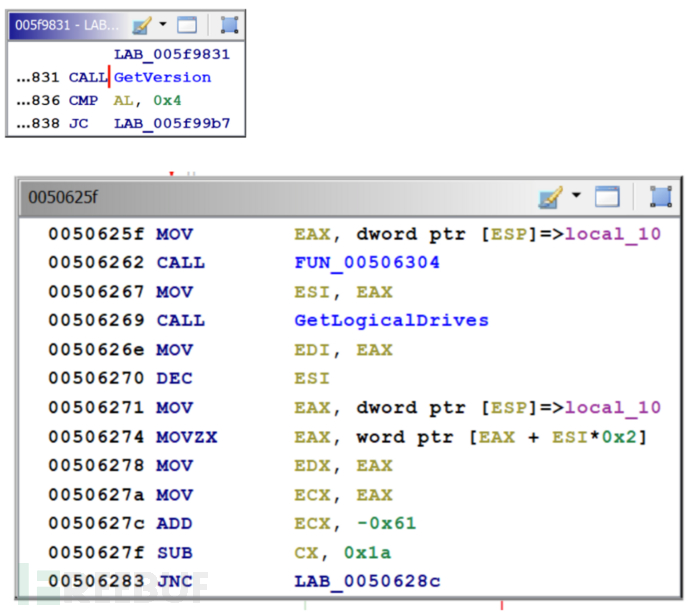
Task: Open color dropdown arrow in 0050625f block
Action: (x=578, y=197)
